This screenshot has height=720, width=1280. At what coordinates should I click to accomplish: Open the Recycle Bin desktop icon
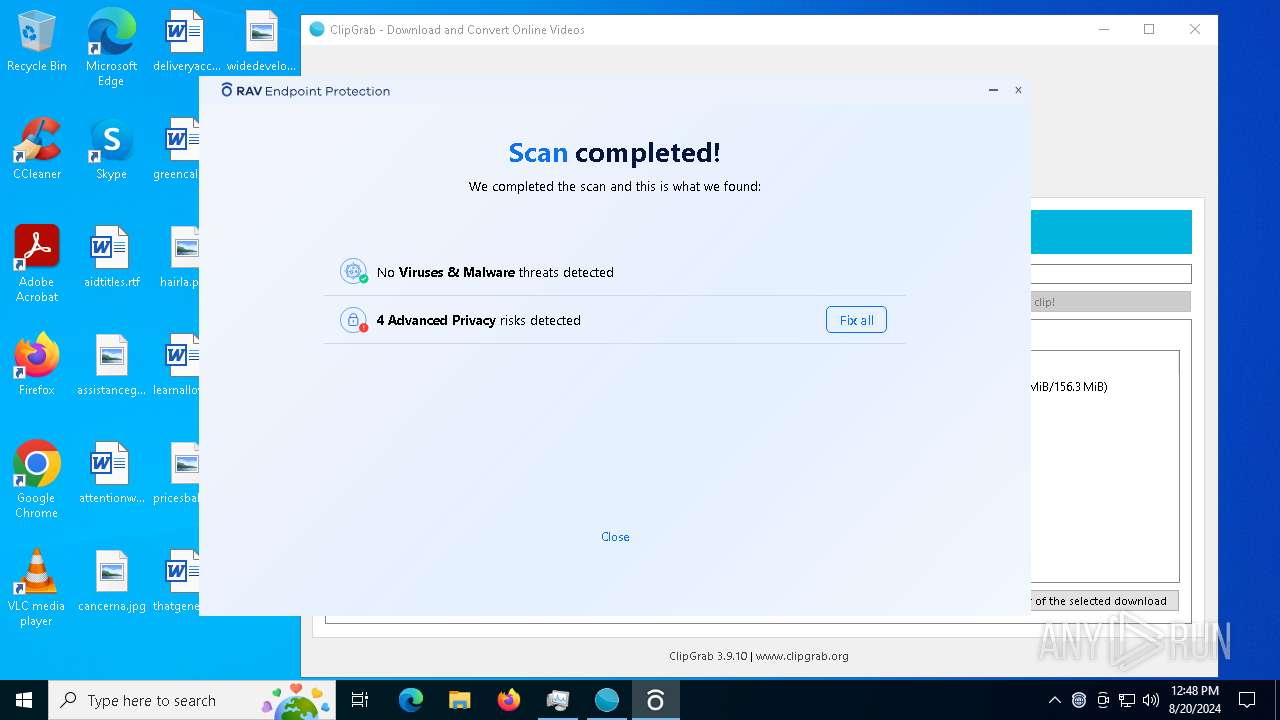[x=37, y=42]
